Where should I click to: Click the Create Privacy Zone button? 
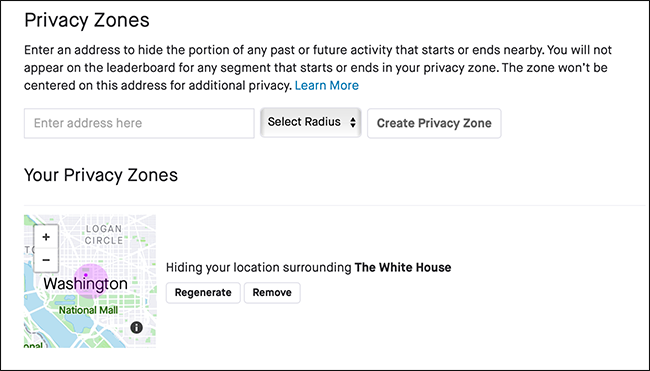(x=434, y=123)
